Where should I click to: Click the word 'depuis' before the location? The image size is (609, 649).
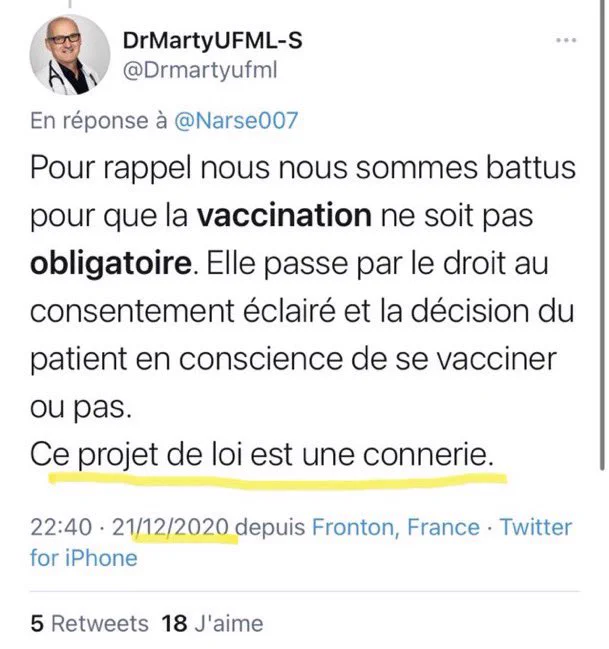coord(270,527)
